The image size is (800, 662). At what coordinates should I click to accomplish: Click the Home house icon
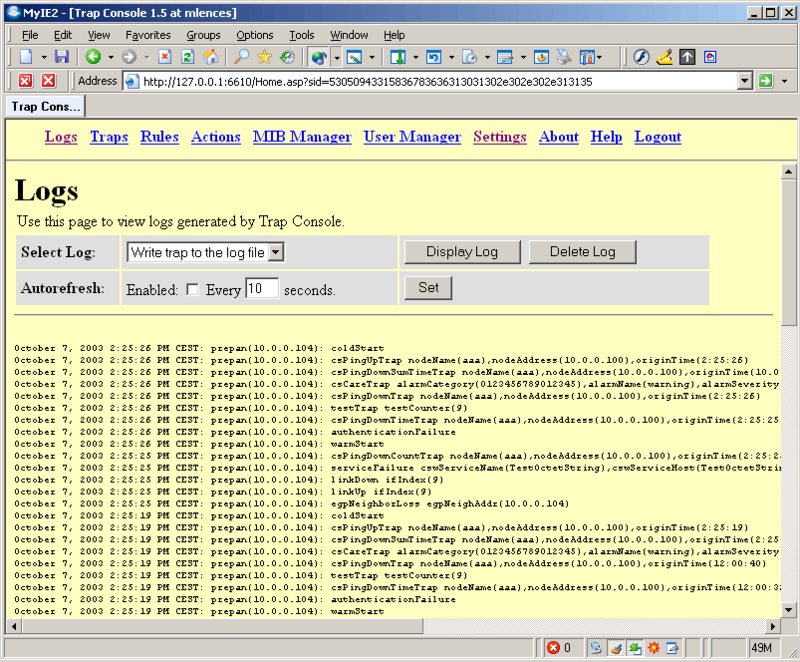click(210, 57)
